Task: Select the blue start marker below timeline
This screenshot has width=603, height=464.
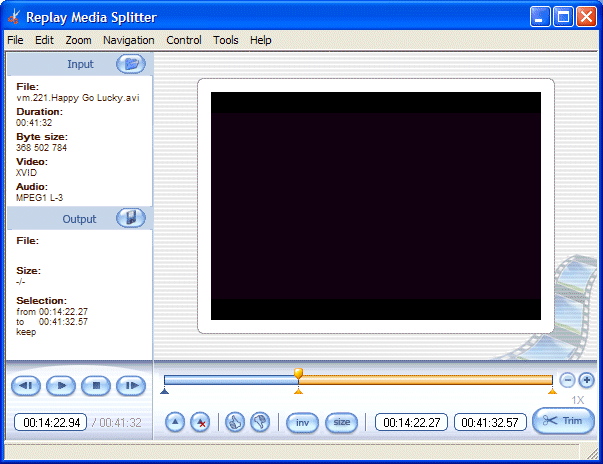Action: tap(165, 391)
